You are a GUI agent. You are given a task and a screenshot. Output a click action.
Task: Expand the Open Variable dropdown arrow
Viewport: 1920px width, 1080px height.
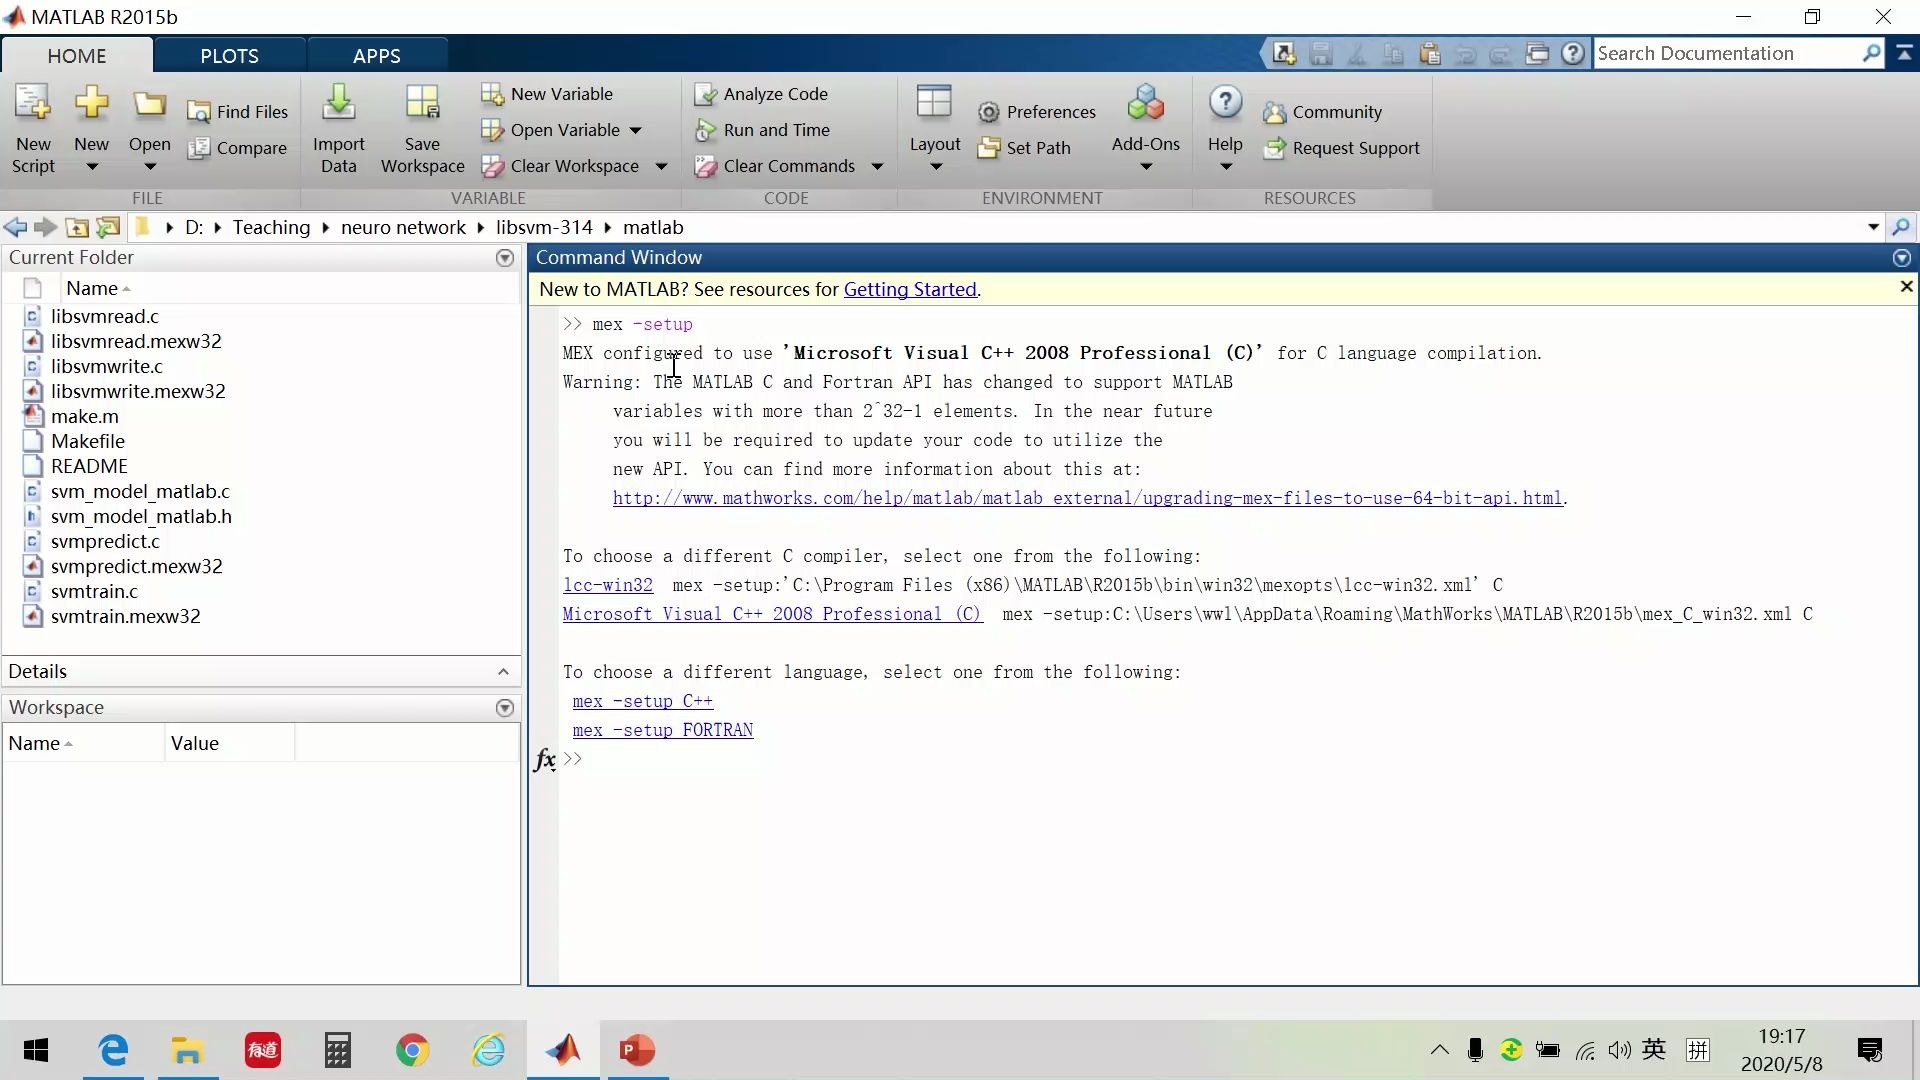click(636, 130)
